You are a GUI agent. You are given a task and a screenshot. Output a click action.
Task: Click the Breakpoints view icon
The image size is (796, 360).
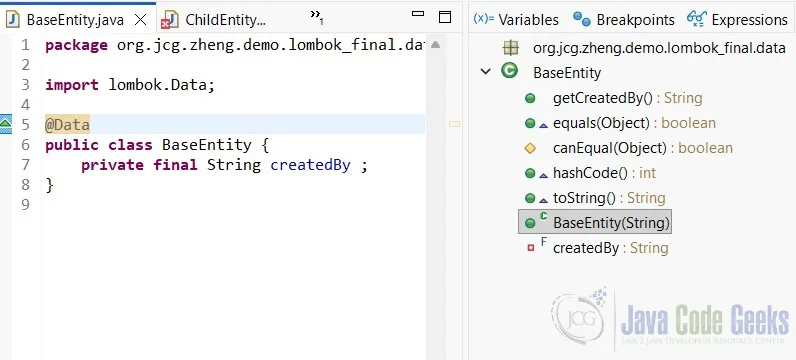click(582, 19)
